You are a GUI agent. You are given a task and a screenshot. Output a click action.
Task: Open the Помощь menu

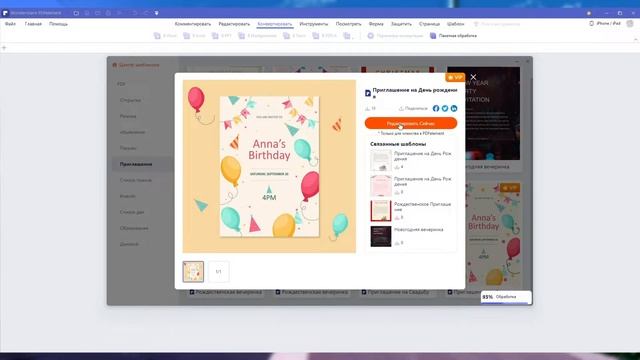58,24
